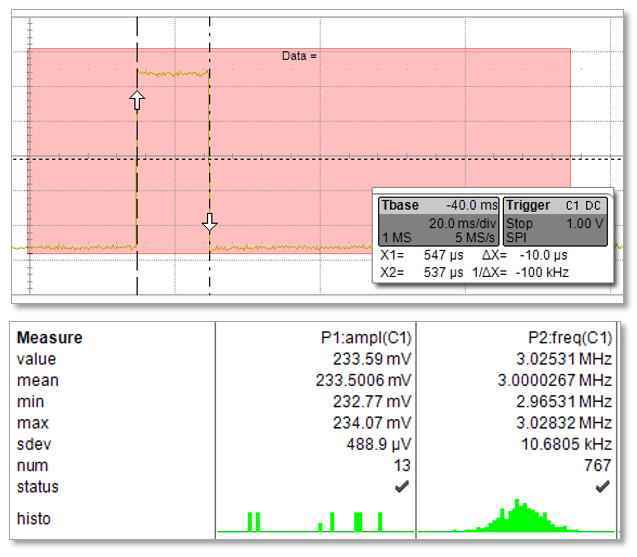Click the up-arrow cursor marker on rising edge
Viewport: 637px width, 557px height.
click(137, 100)
